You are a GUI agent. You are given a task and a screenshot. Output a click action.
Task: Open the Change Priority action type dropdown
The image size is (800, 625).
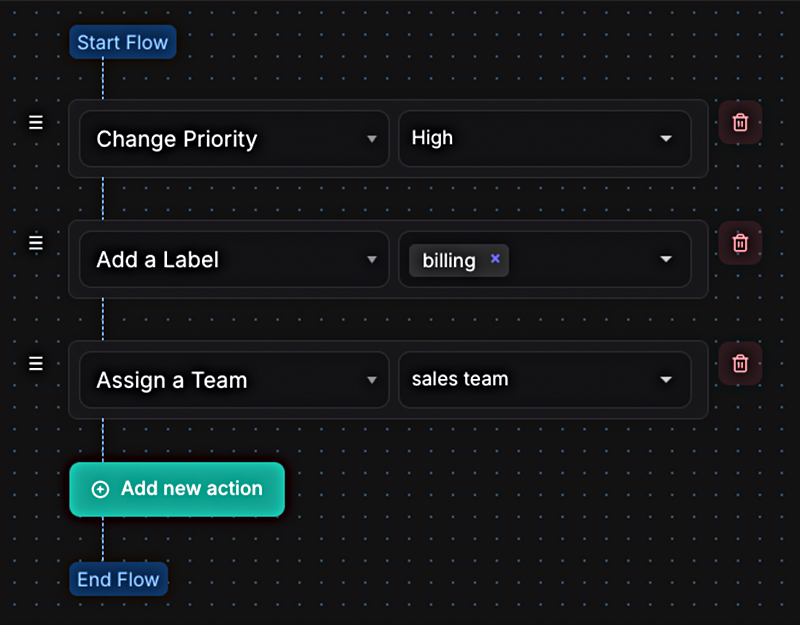tap(371, 139)
